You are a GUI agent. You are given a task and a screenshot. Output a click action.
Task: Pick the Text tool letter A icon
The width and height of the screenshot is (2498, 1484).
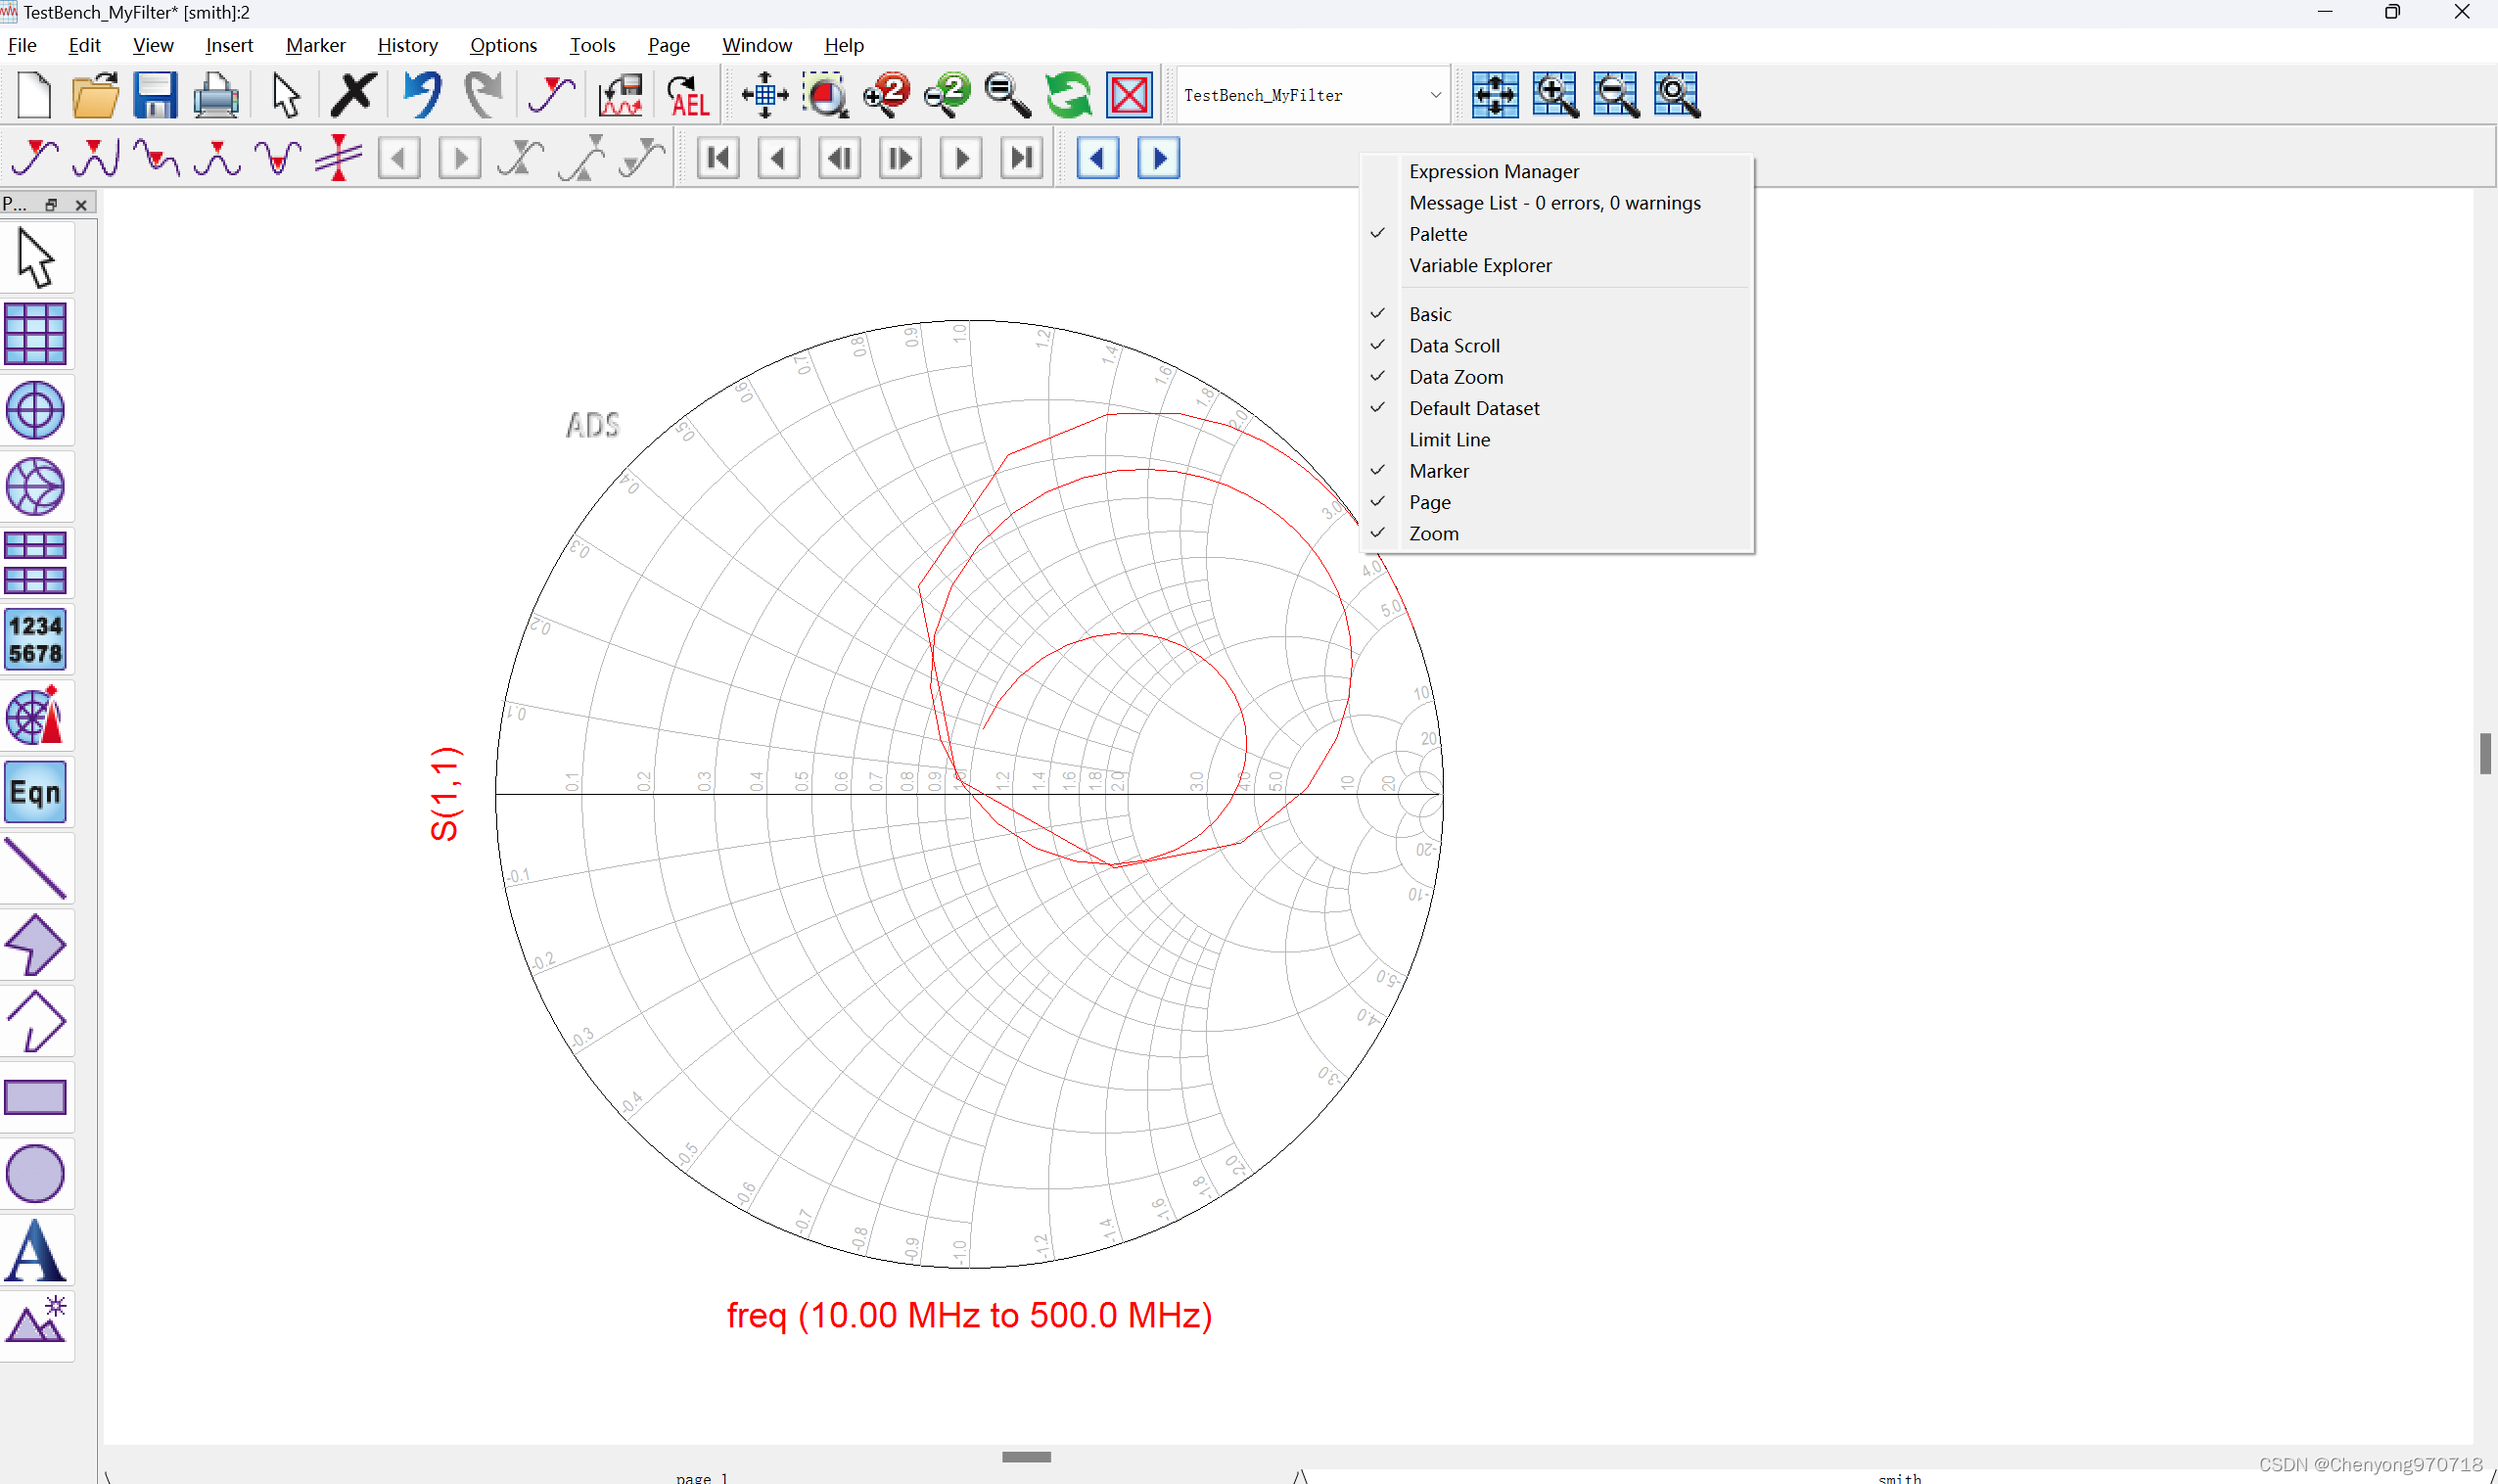coord(36,1249)
